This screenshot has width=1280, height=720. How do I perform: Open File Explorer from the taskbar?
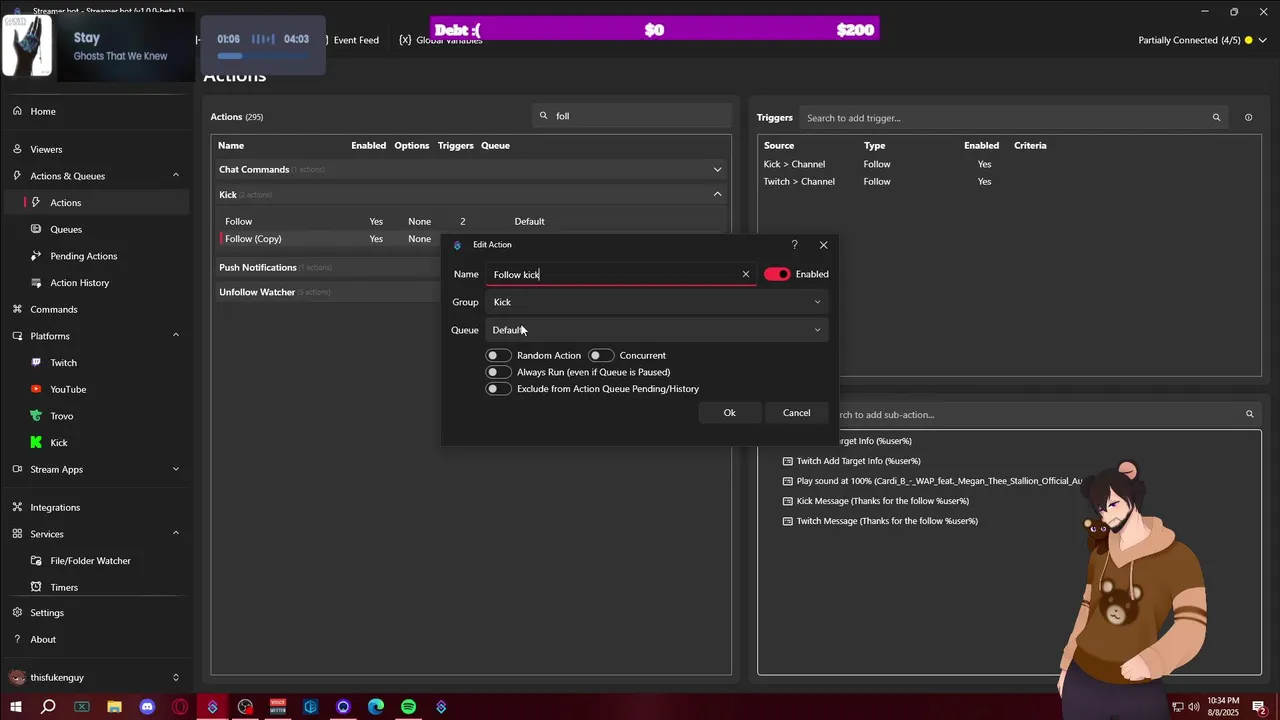click(114, 707)
